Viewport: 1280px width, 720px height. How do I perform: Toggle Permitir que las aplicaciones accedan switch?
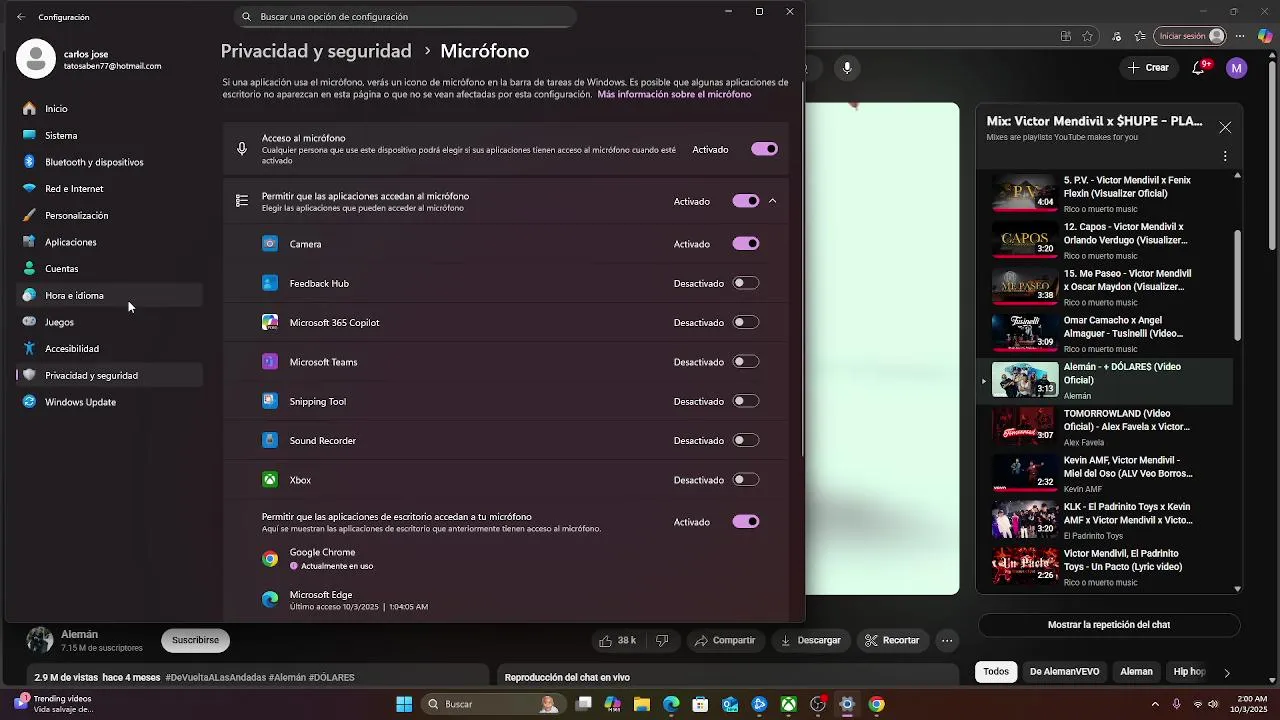click(746, 201)
